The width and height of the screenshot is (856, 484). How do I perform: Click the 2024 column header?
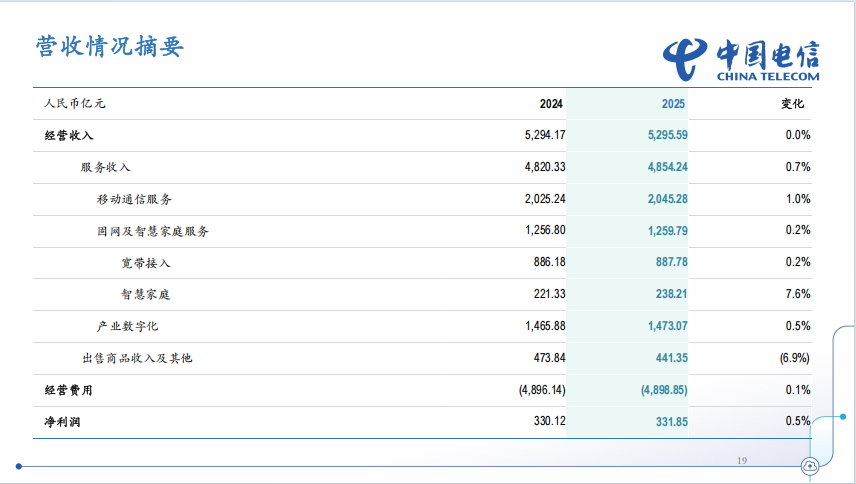(x=551, y=103)
